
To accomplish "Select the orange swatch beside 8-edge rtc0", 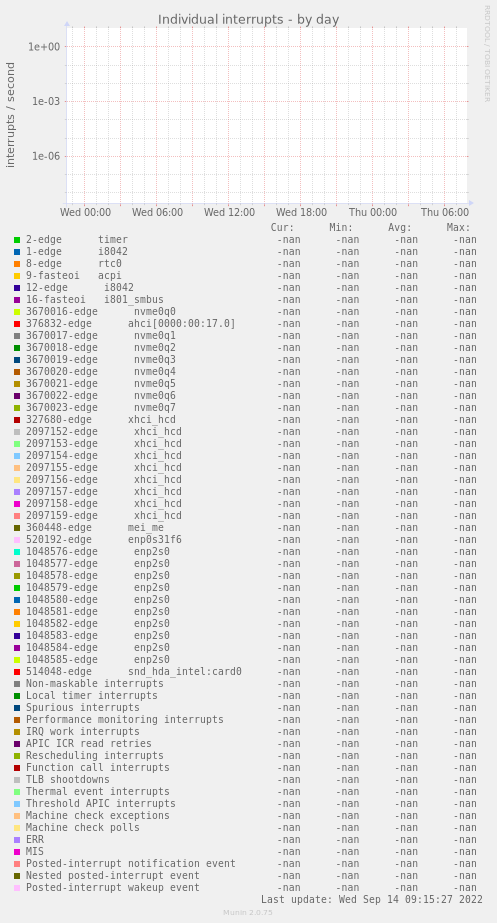I will coord(17,264).
